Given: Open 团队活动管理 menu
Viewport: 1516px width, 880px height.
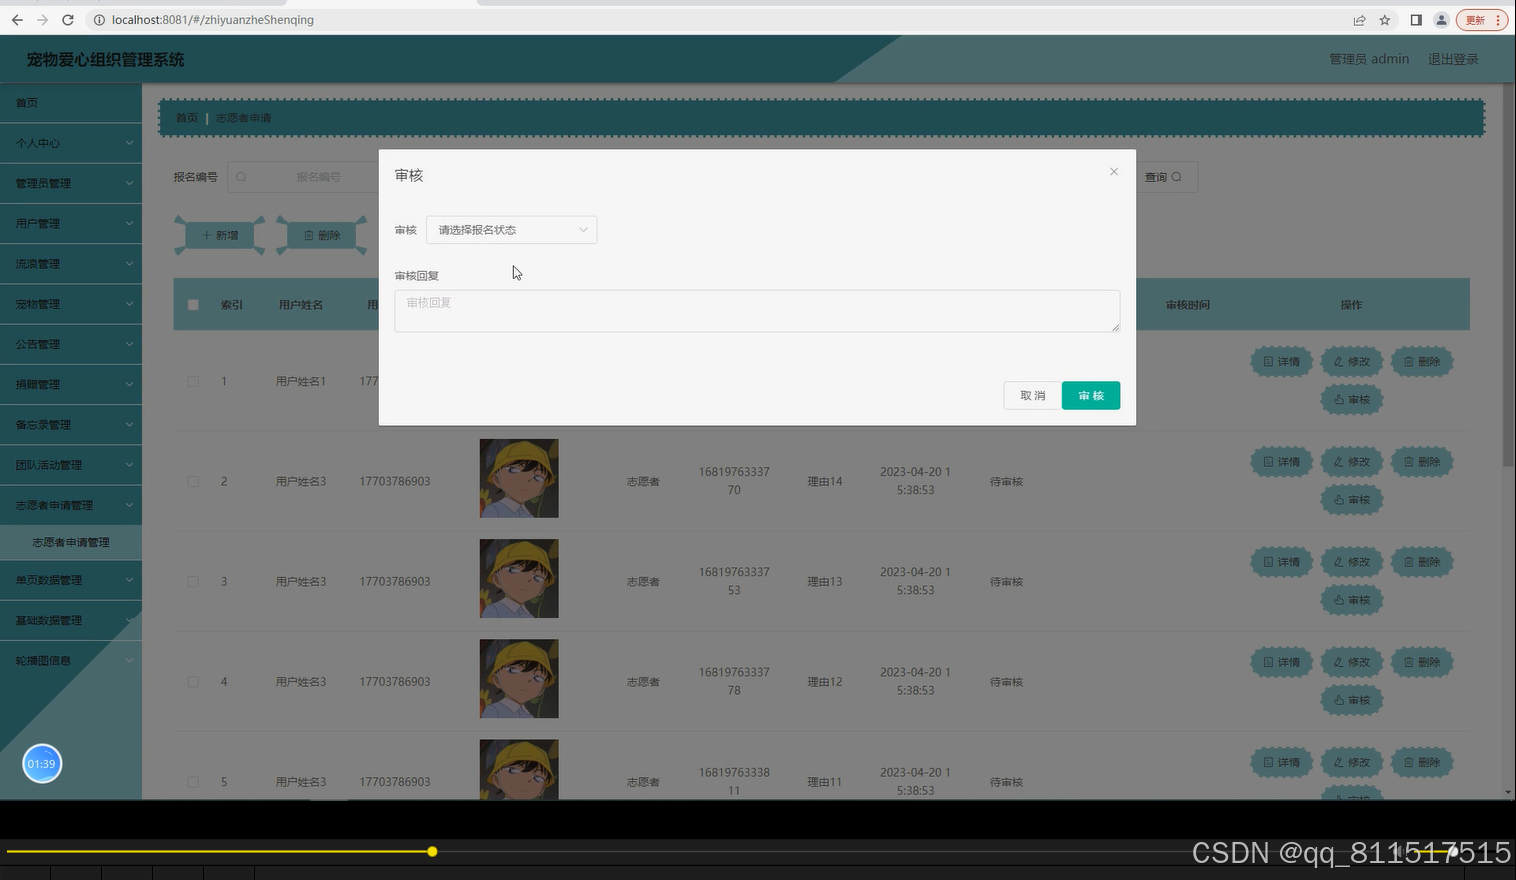Looking at the screenshot, I should (70, 465).
